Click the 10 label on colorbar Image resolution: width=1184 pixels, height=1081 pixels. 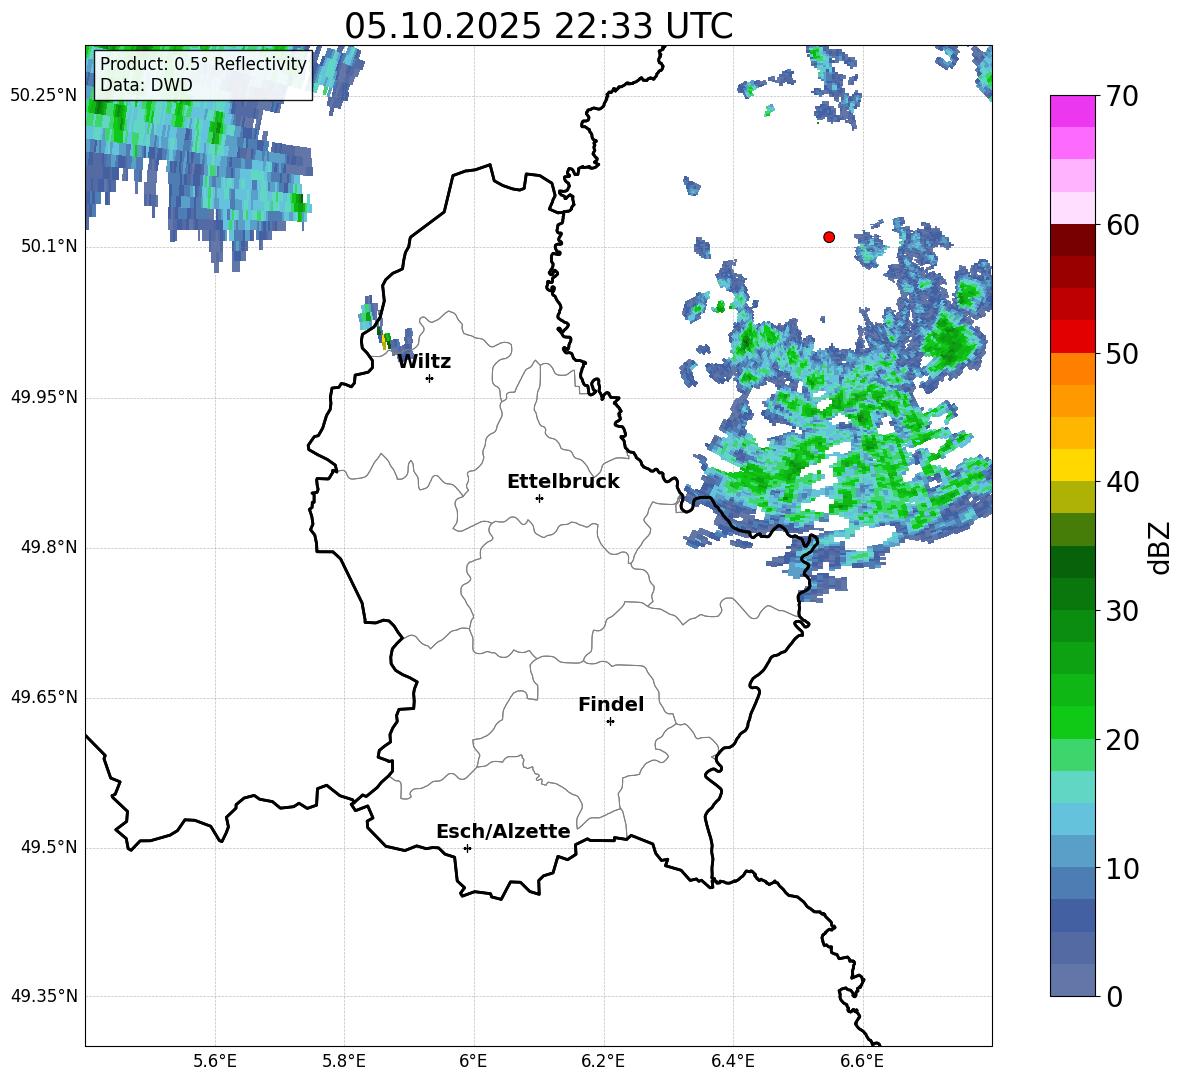[1122, 869]
